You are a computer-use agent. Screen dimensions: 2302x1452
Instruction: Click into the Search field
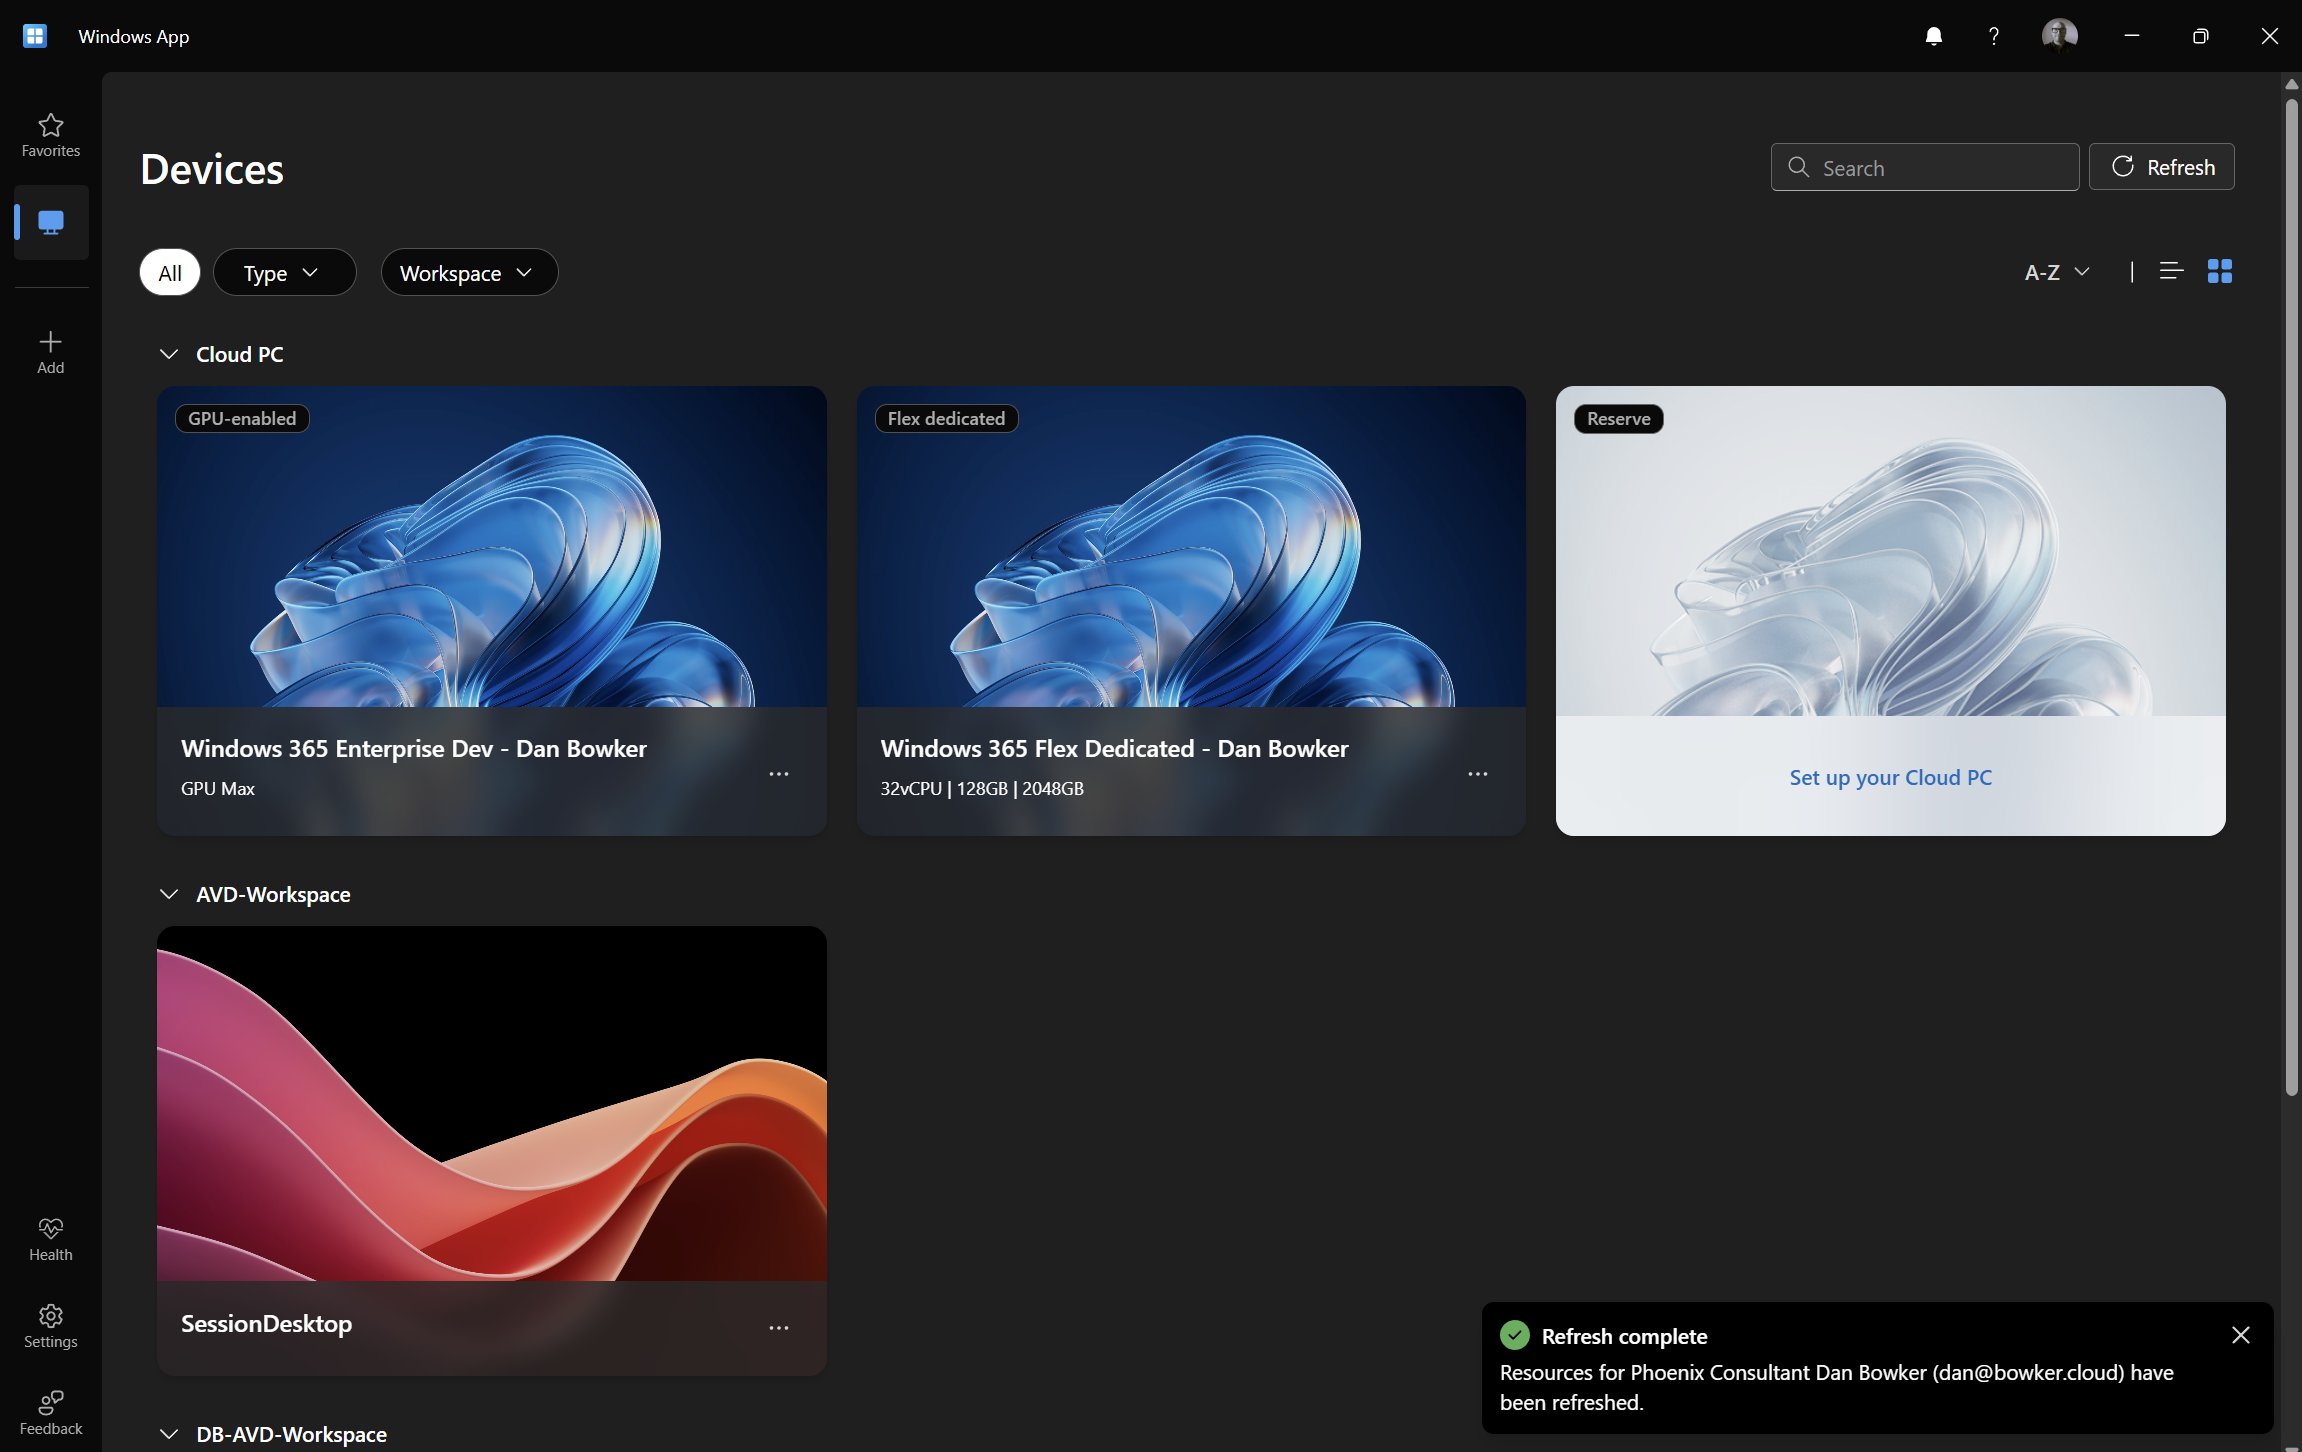coord(1925,167)
